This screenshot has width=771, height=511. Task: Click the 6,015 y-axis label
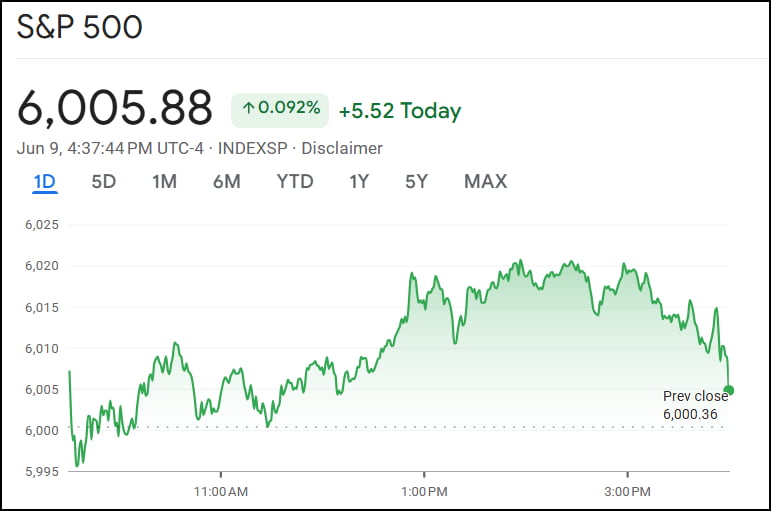(42, 307)
